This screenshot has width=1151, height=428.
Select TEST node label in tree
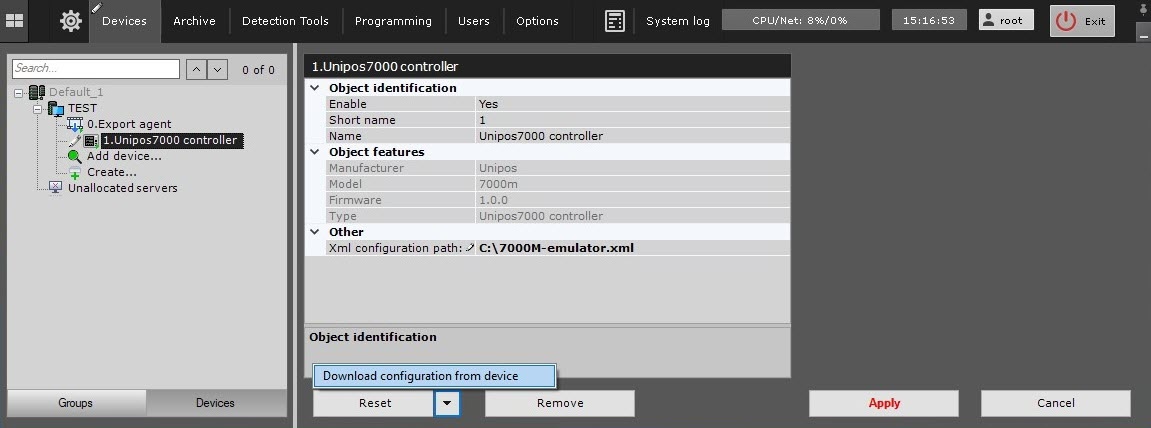tap(82, 109)
